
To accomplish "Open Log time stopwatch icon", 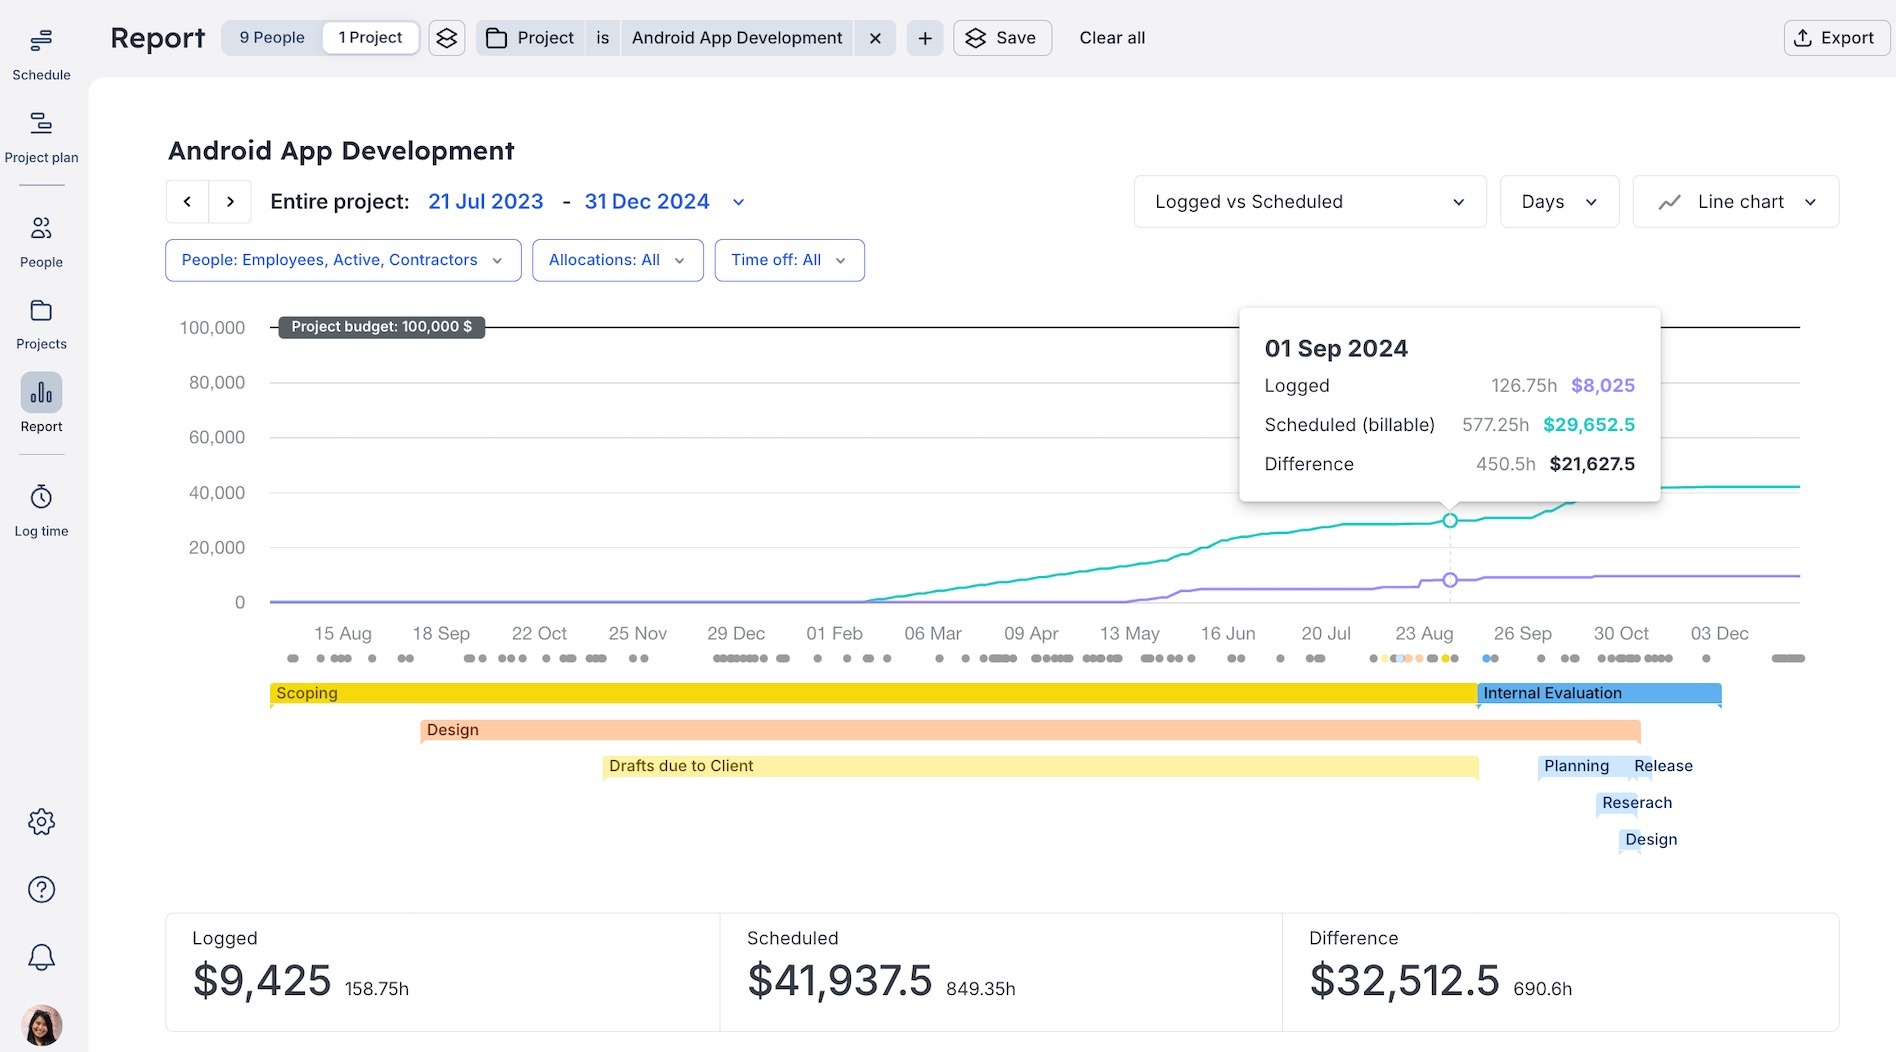I will 41,510.
